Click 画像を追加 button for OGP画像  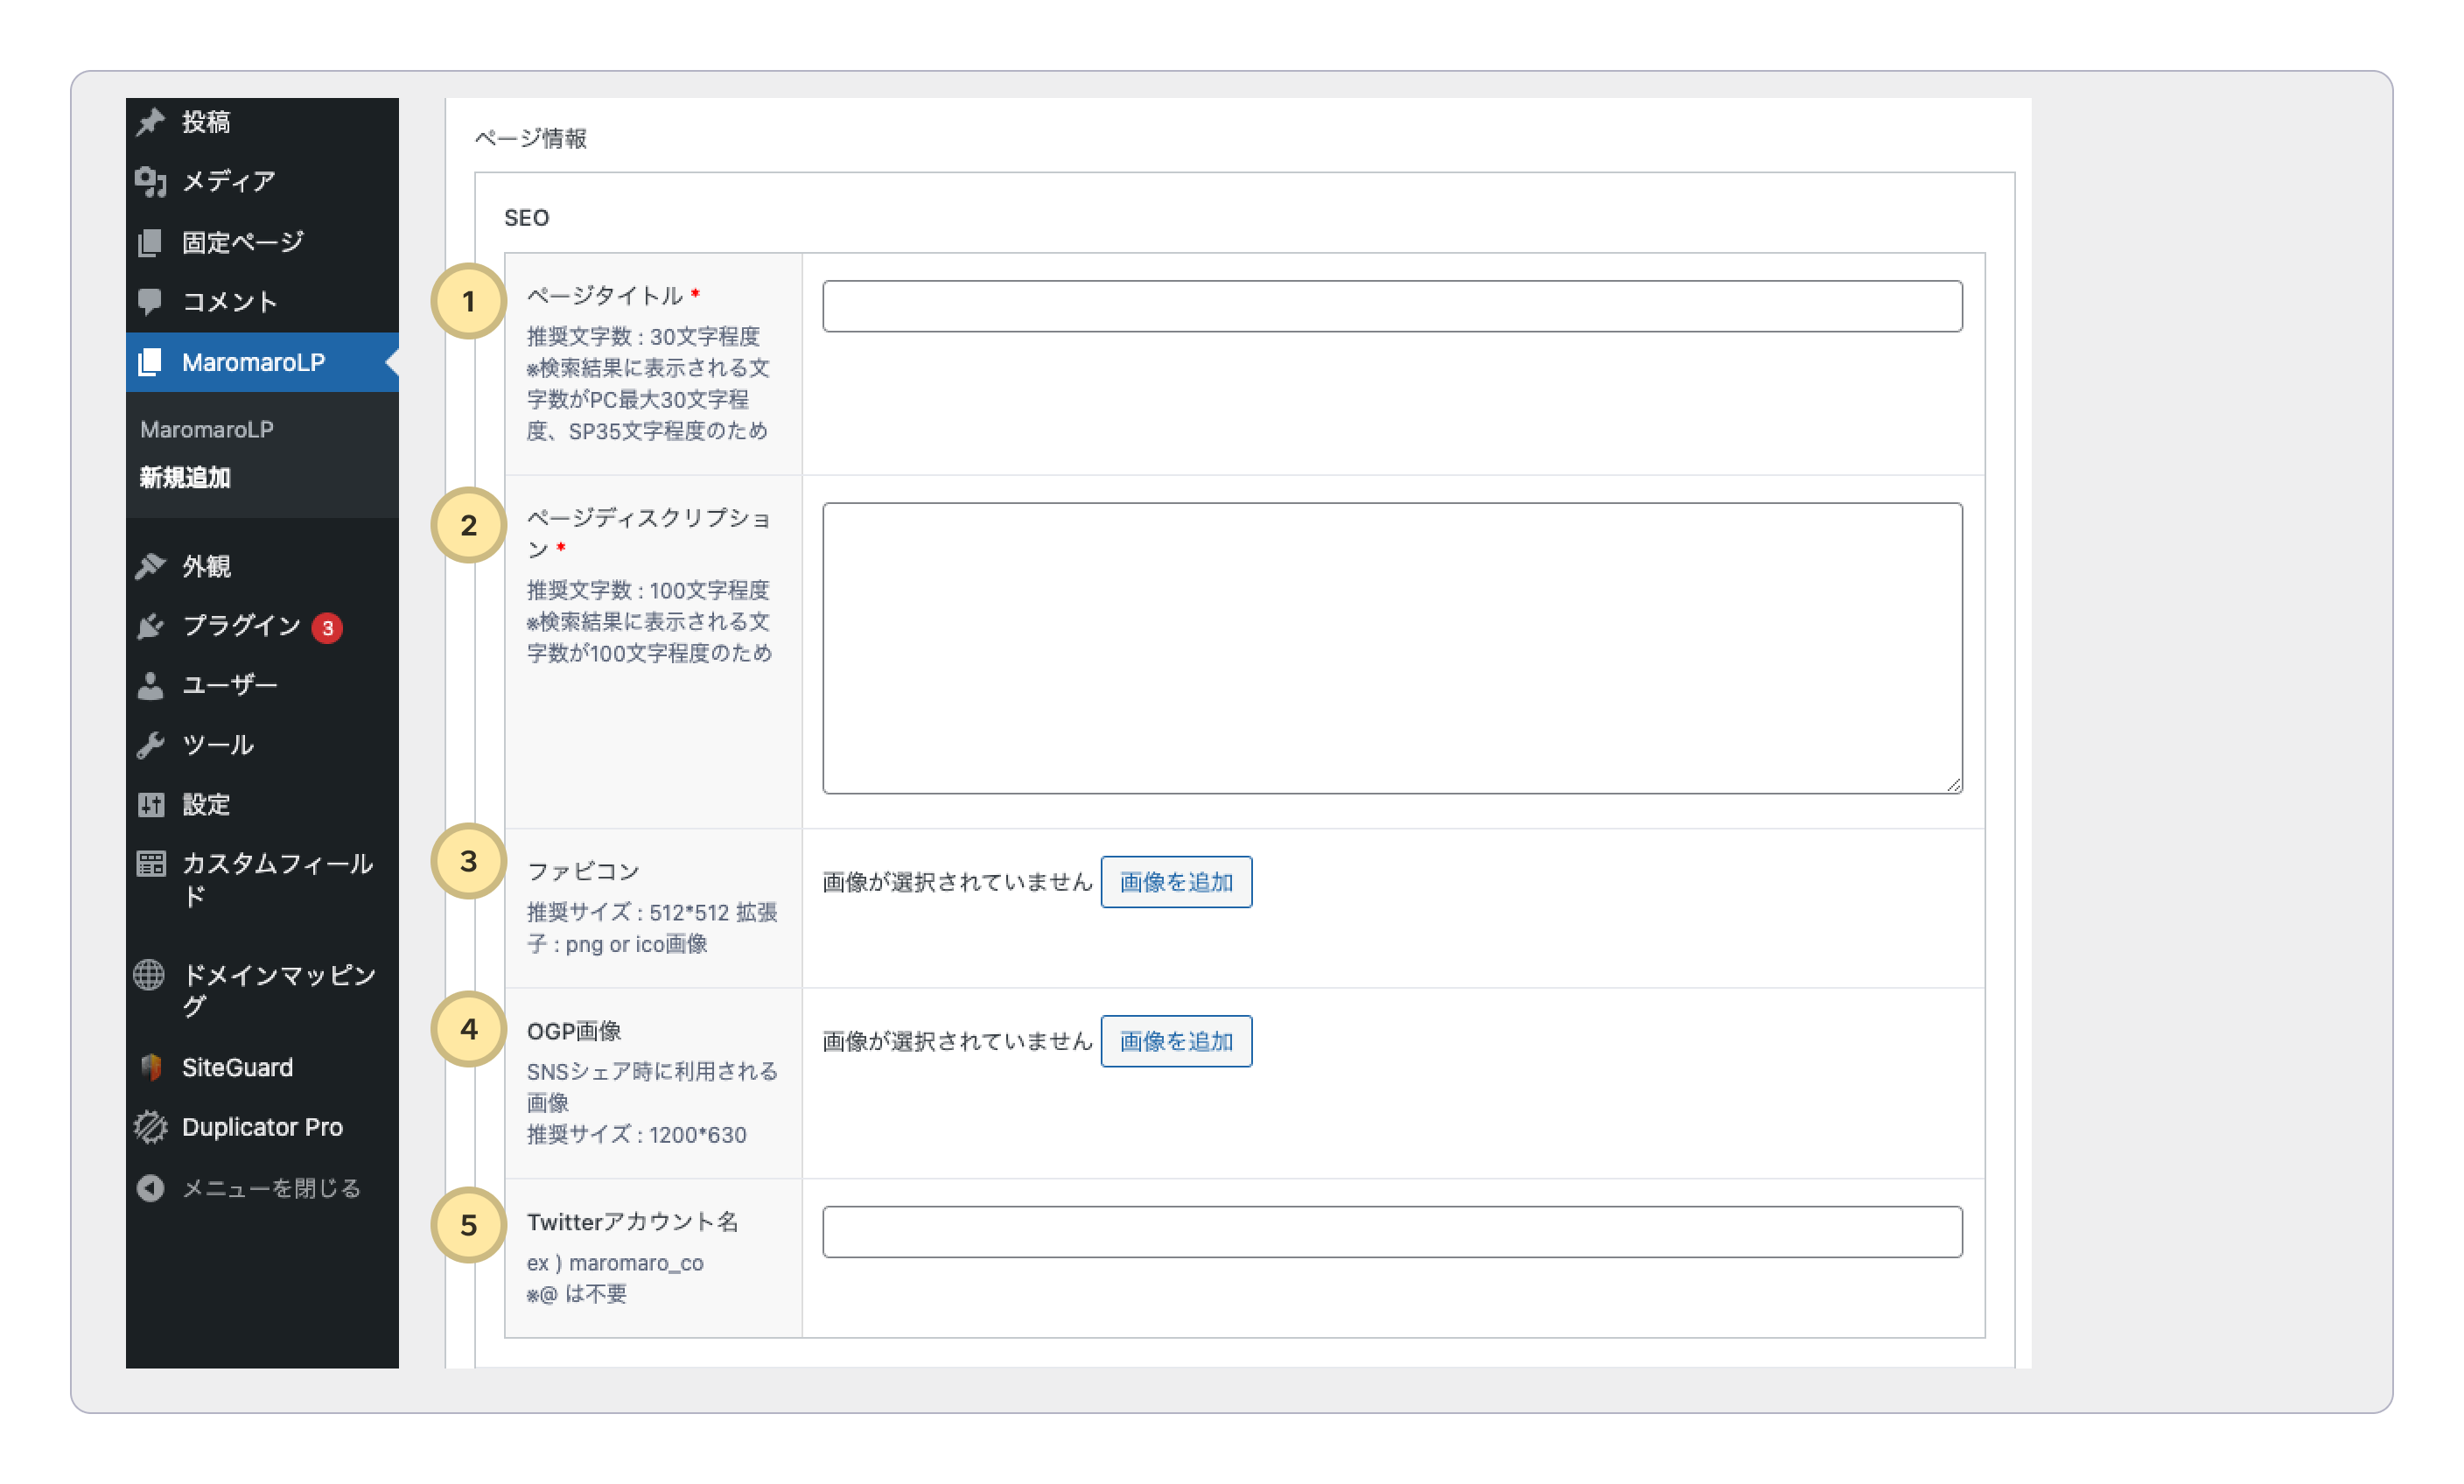coord(1175,1041)
